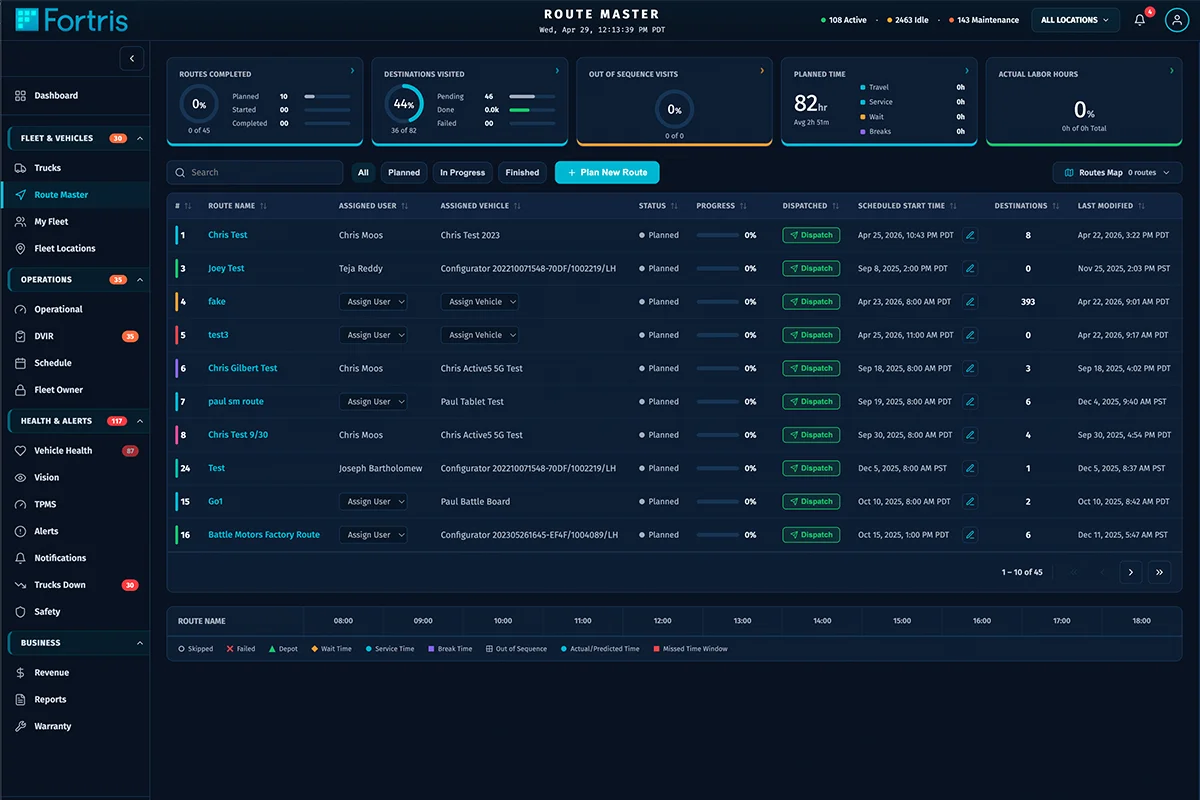Sort by the Destinations column arrows
The image size is (1200, 800).
click(1055, 206)
